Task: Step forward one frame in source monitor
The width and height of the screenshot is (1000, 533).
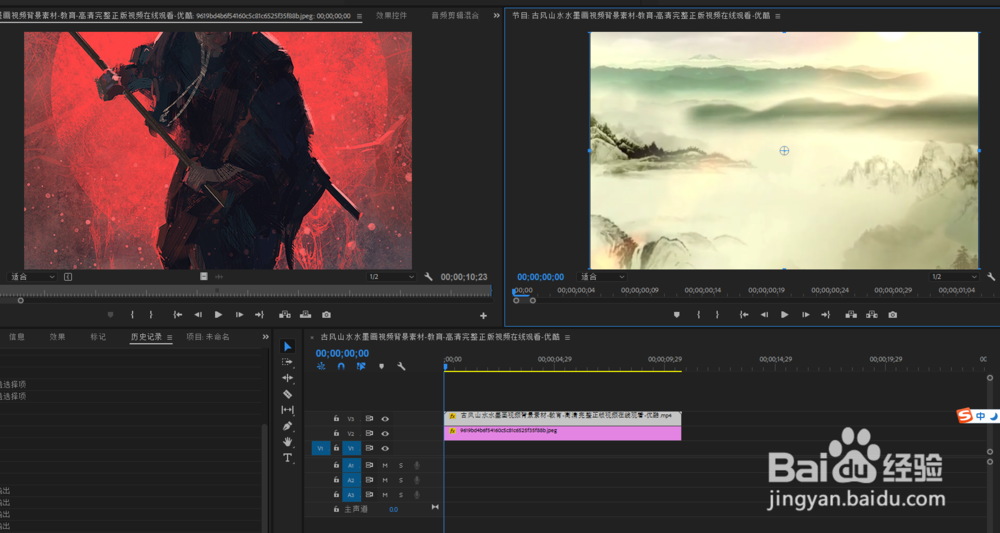Action: pos(239,315)
